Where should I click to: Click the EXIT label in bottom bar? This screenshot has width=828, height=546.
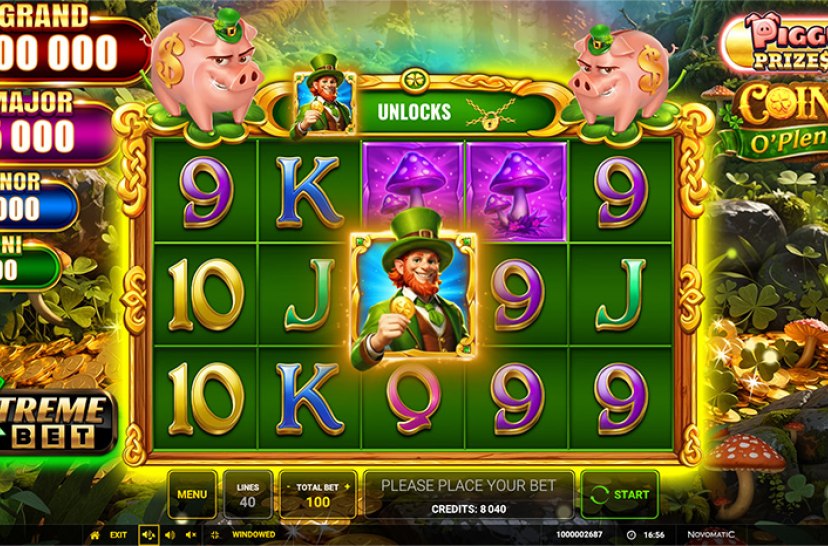tap(118, 535)
